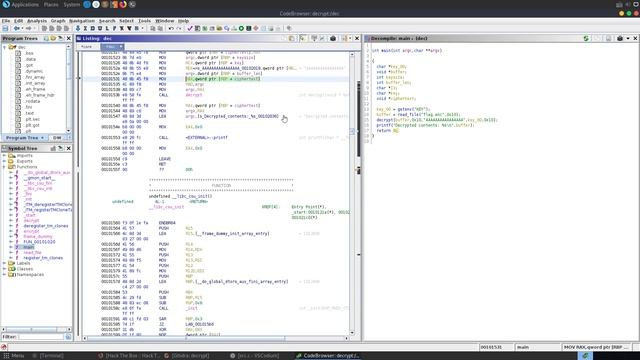
Task: Open the Navigation menu
Action: 82,21
